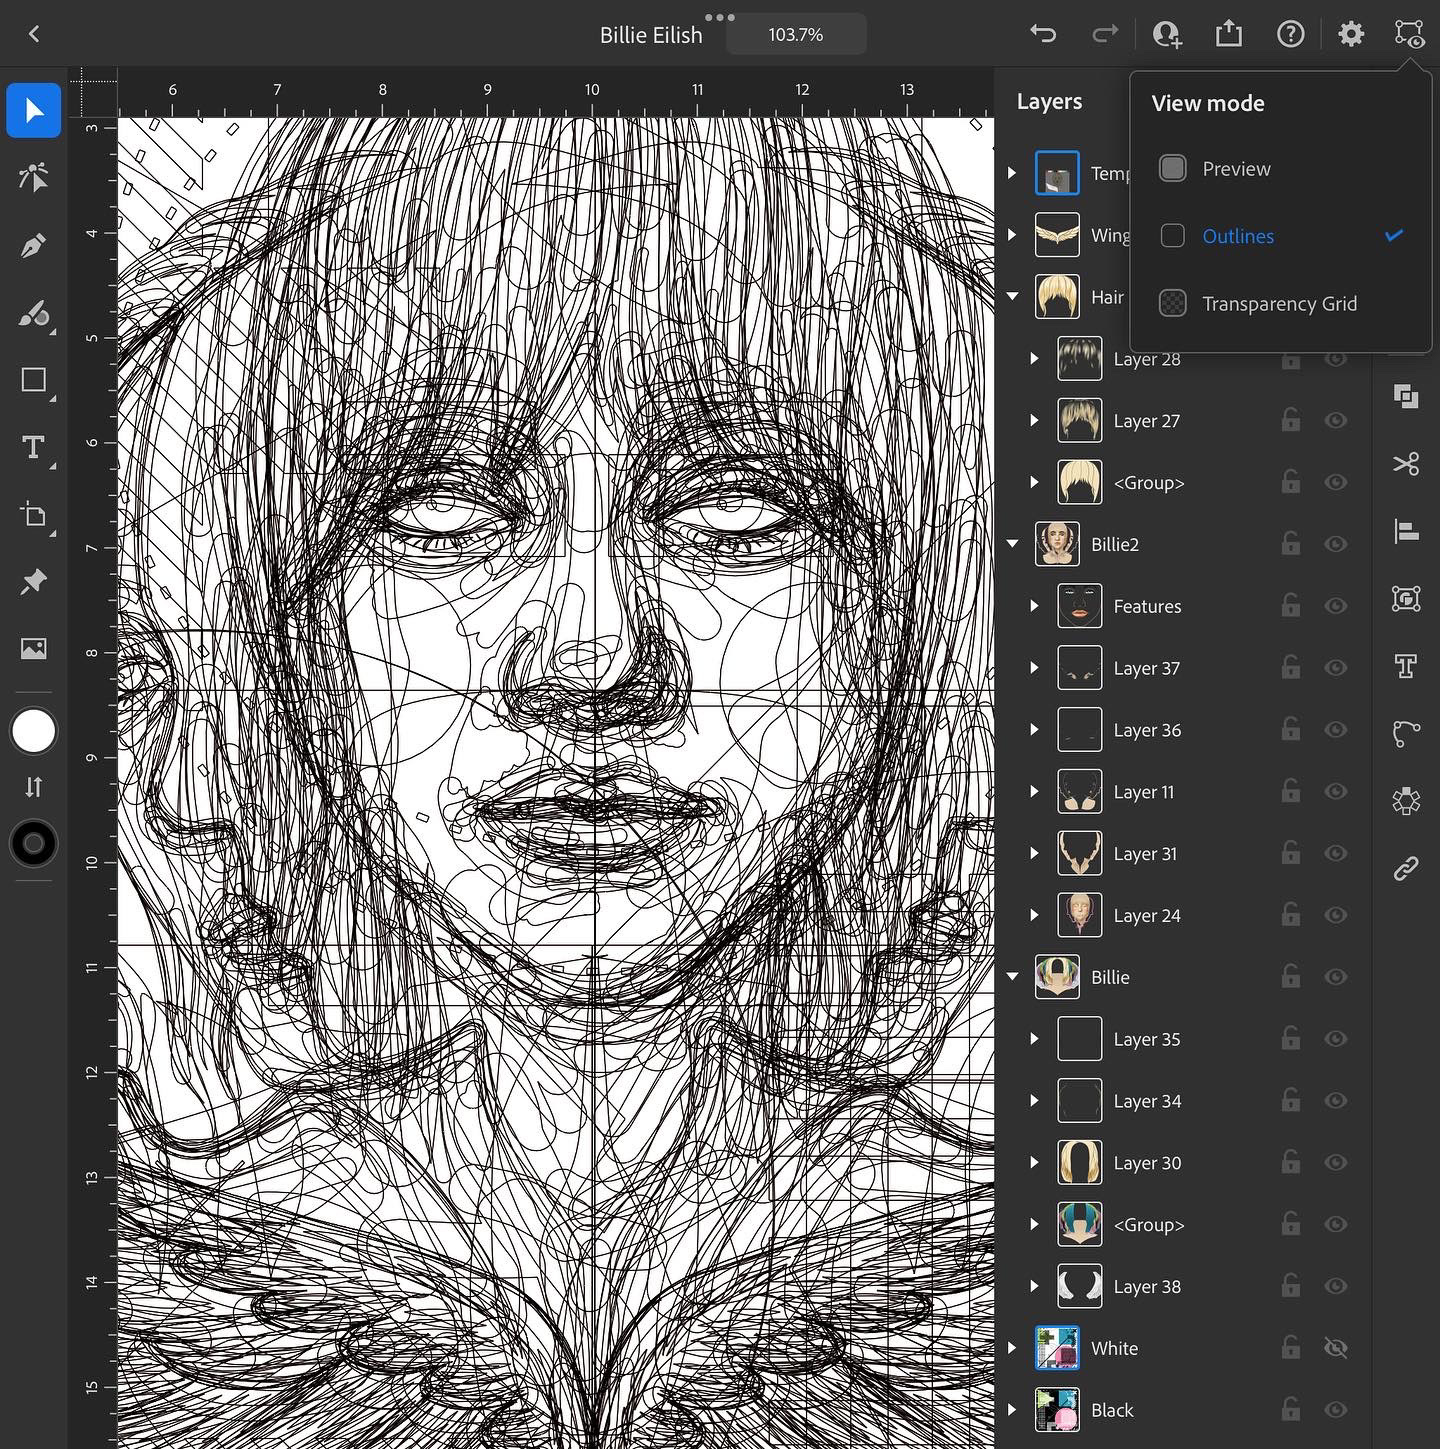Collapse the Billie2 layer group
This screenshot has height=1449, width=1440.
(x=1012, y=544)
